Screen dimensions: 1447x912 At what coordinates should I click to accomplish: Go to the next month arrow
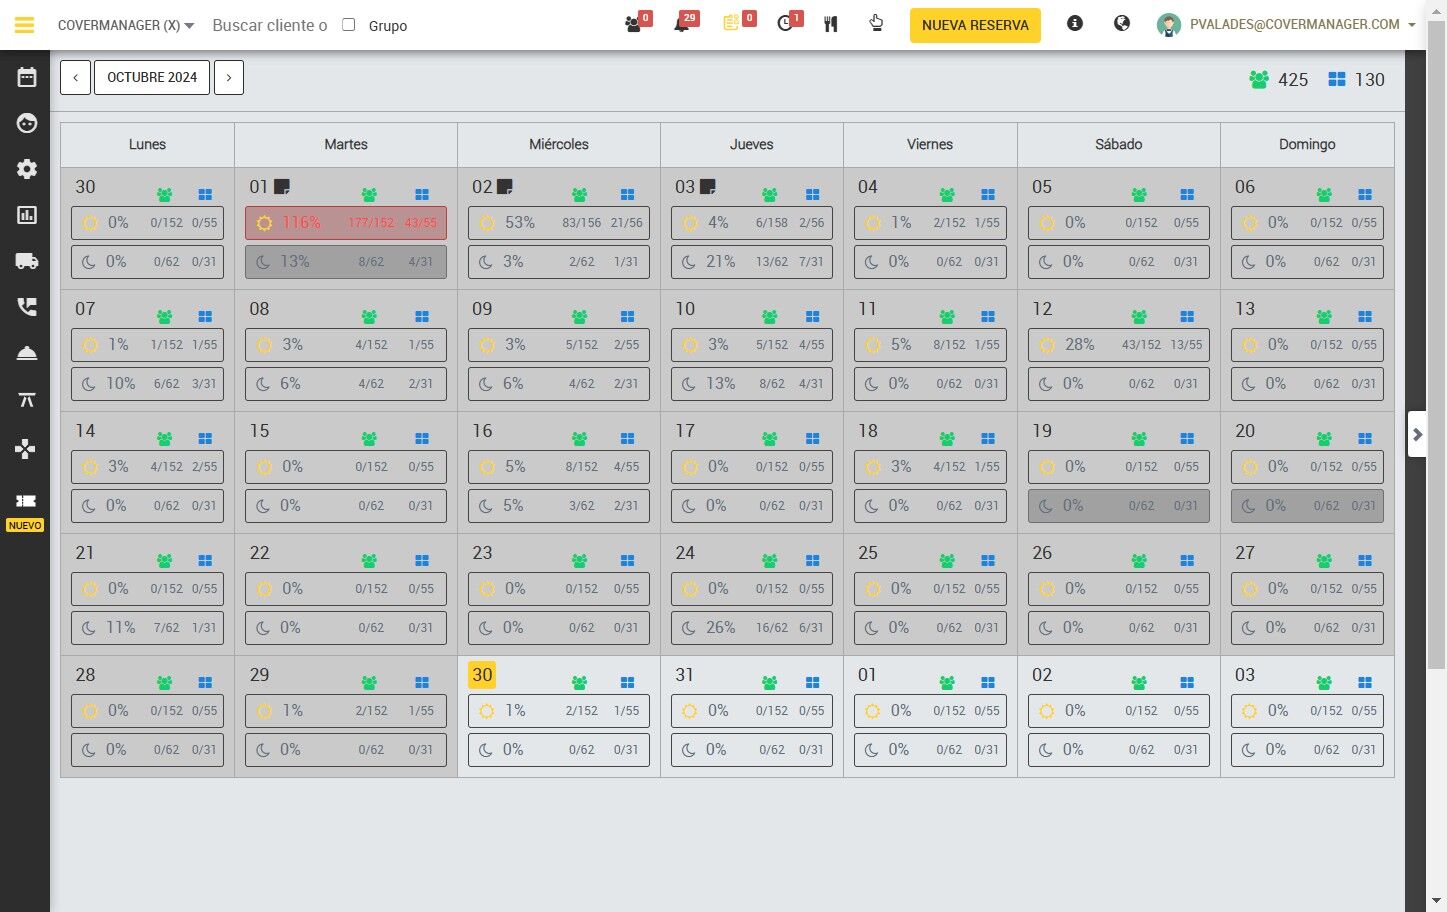tap(229, 77)
